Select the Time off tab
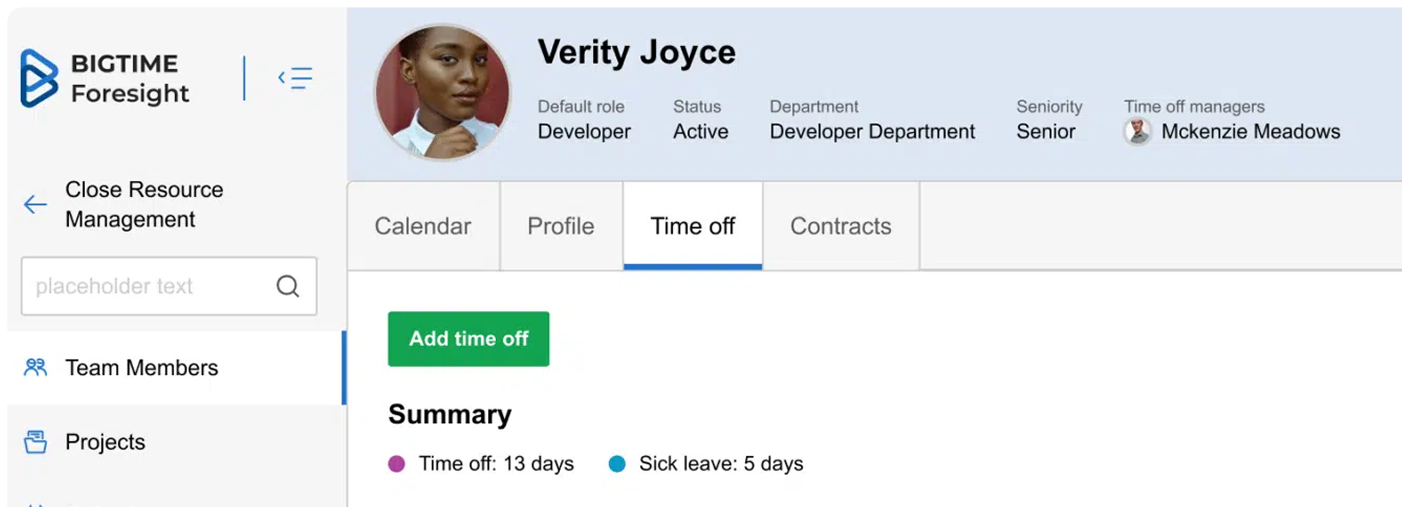 click(693, 226)
